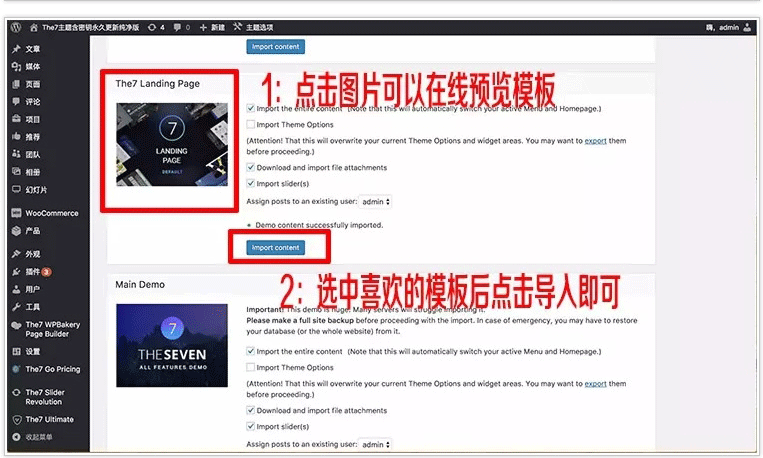The height and width of the screenshot is (458, 763).
Task: Toggle Main Demo 'Import slider(s)' checkbox
Action: [251, 426]
